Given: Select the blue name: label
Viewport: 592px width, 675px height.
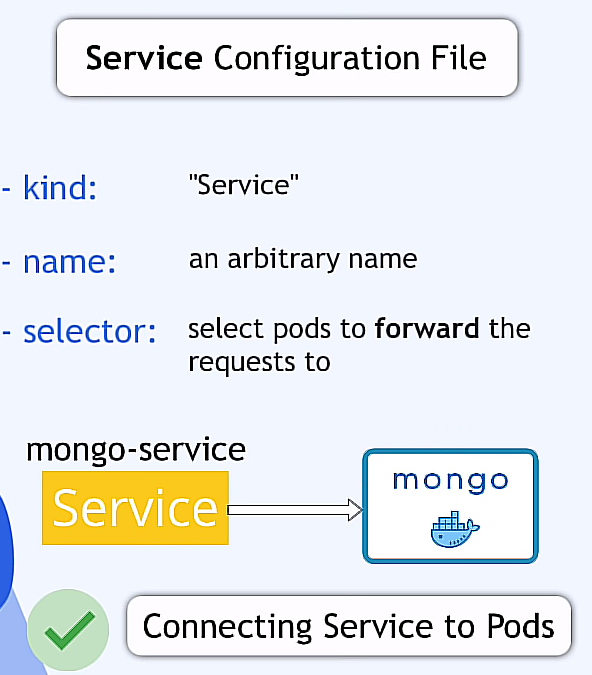Looking at the screenshot, I should (69, 262).
